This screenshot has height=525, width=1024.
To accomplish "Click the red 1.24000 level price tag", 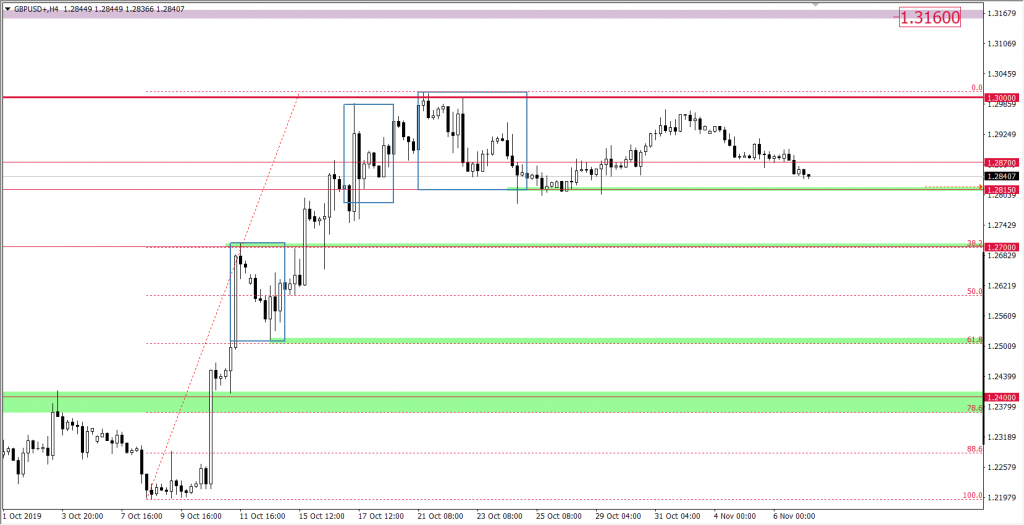I will [1000, 397].
